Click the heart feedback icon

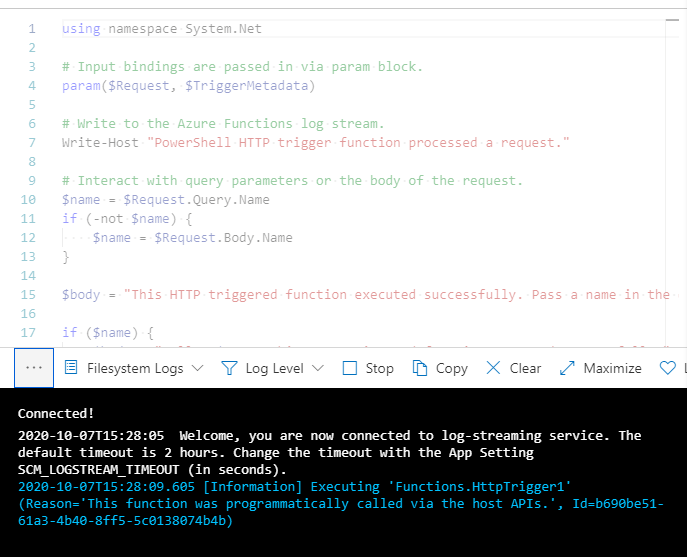[667, 368]
